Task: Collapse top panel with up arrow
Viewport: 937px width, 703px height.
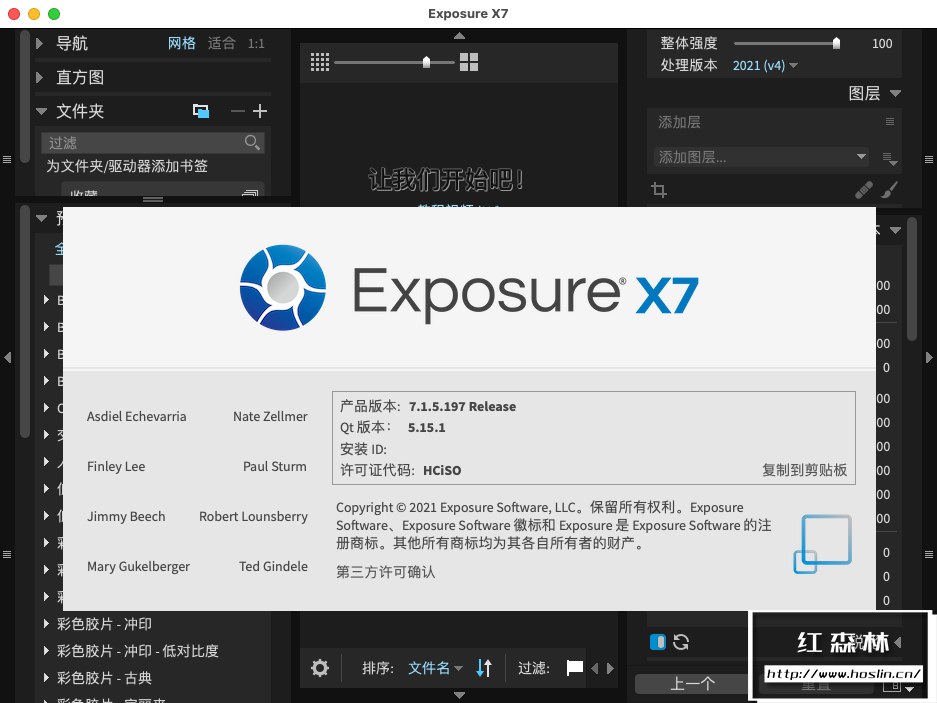Action: click(459, 36)
